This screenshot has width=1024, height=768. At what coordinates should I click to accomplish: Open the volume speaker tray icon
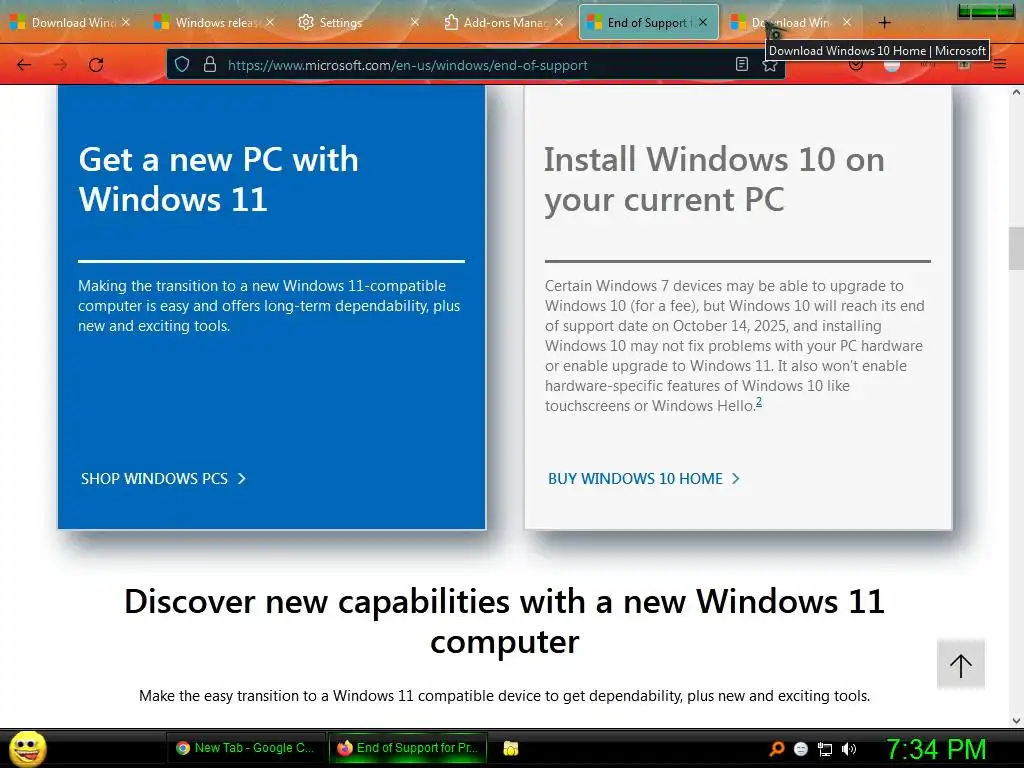point(849,749)
